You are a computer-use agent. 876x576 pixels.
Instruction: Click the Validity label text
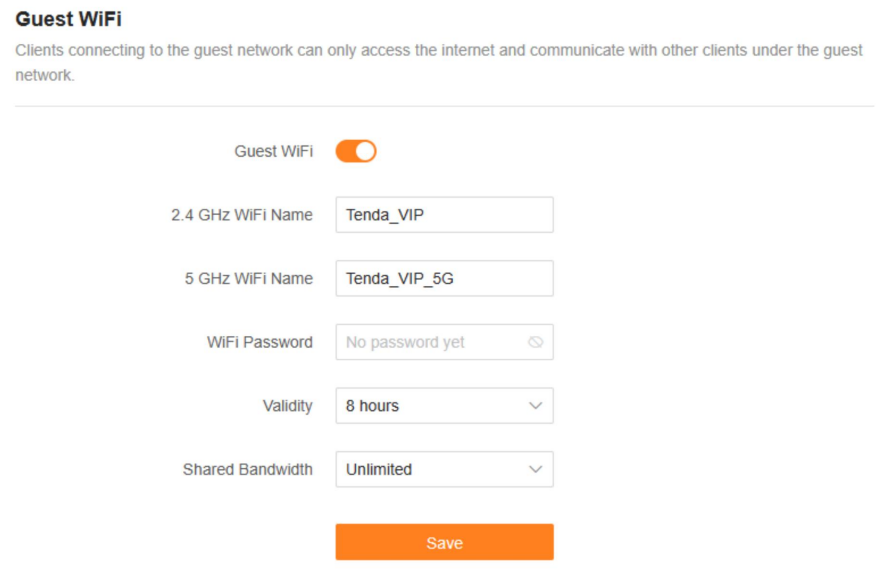287,406
